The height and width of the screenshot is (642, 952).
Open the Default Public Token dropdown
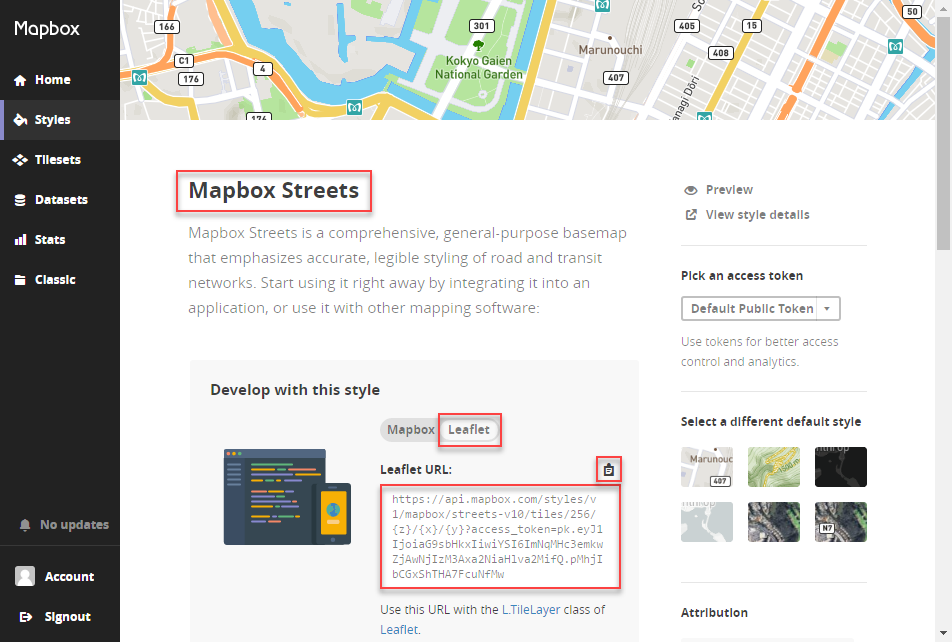760,308
